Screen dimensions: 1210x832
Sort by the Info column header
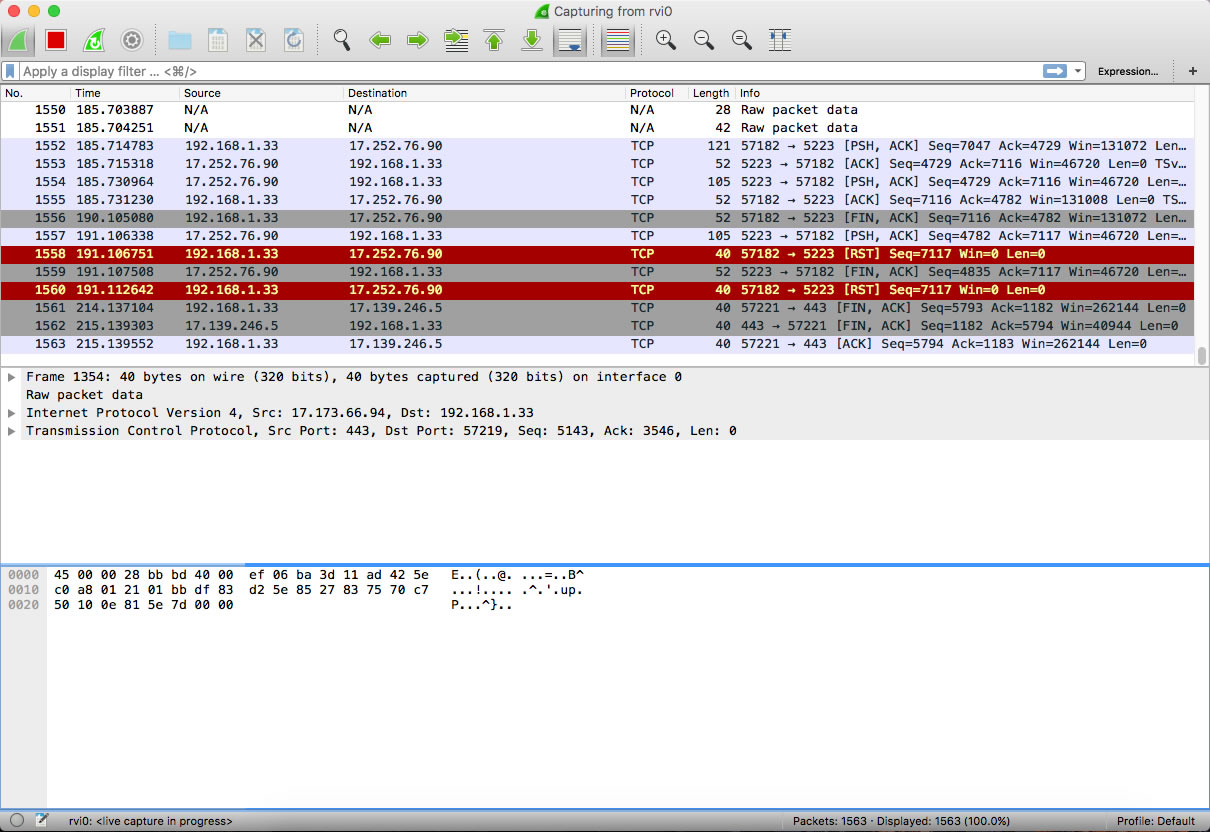[x=965, y=93]
